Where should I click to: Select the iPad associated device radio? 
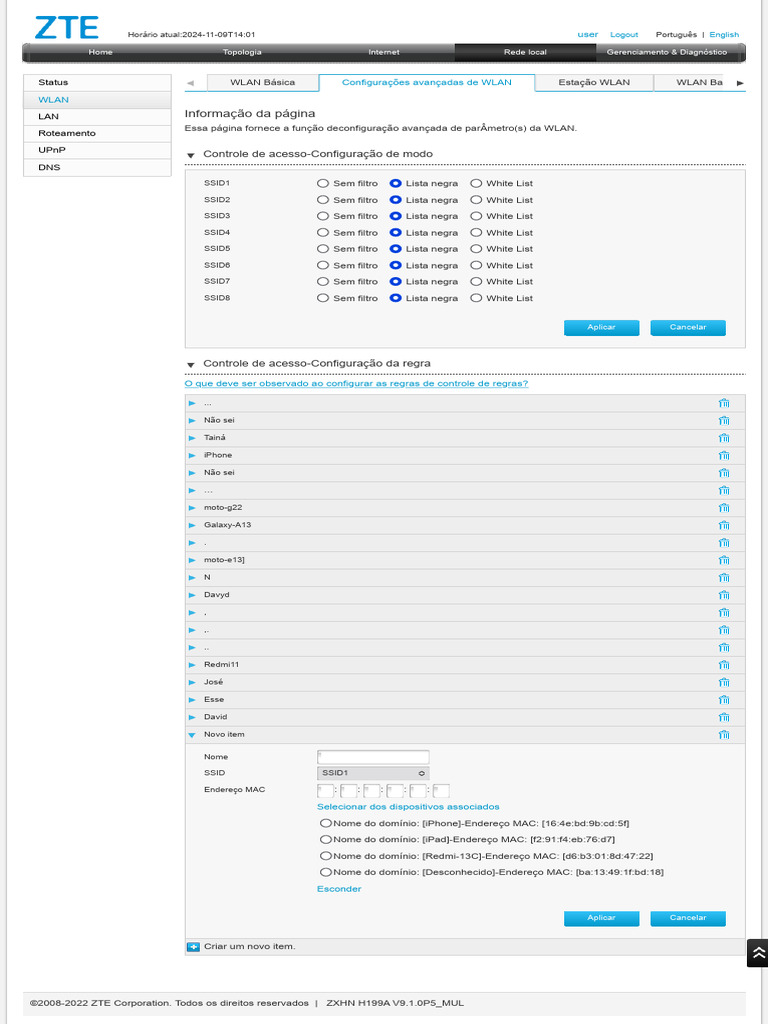(x=325, y=839)
